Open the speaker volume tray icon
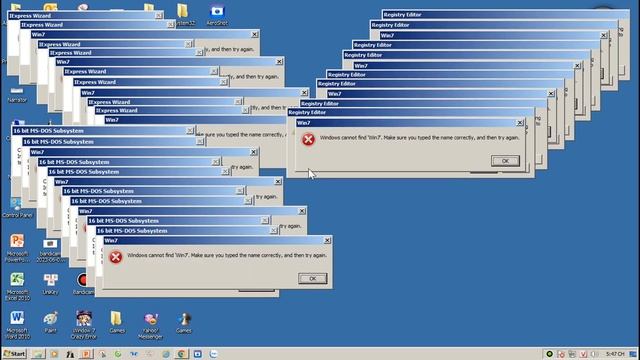This screenshot has height=360, width=640. pos(594,354)
